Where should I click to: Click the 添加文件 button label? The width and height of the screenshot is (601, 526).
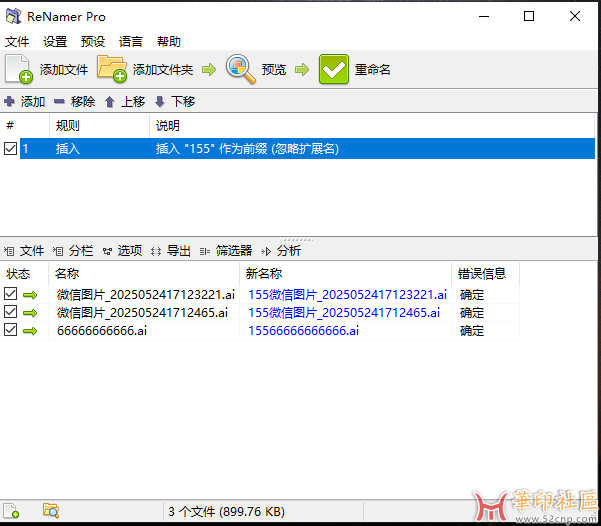[64, 69]
